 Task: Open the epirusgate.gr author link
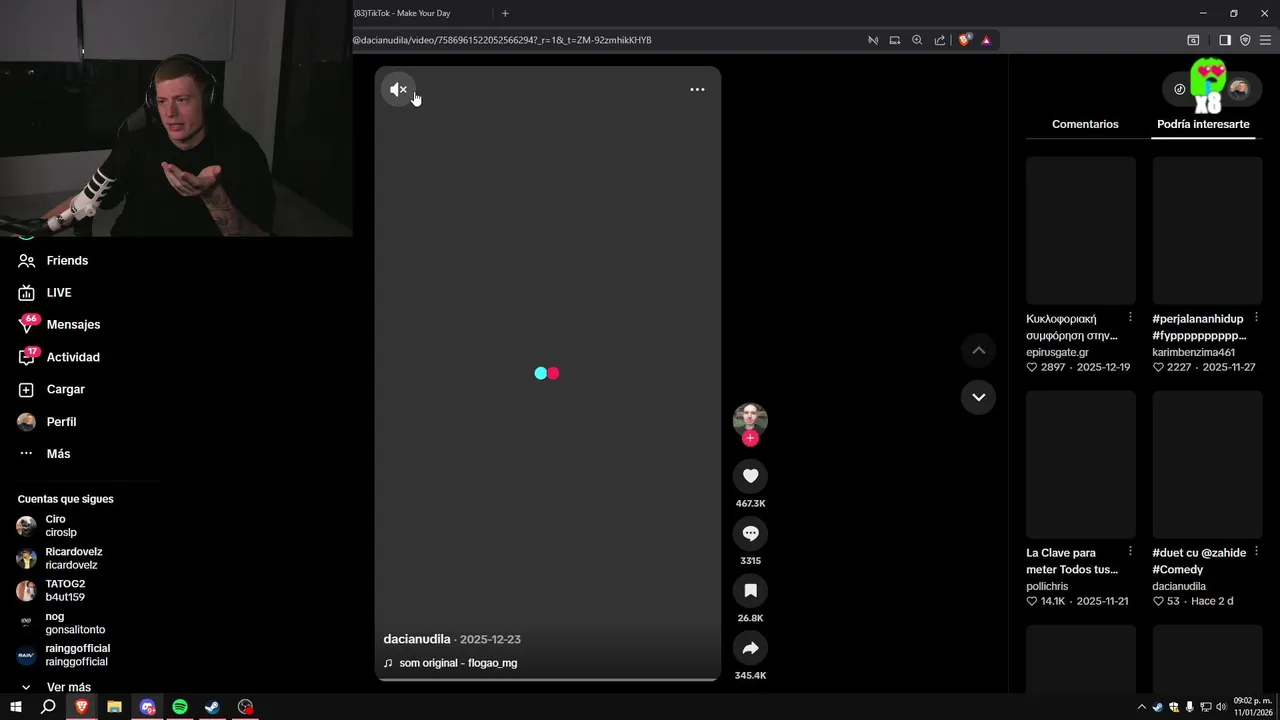[1057, 352]
